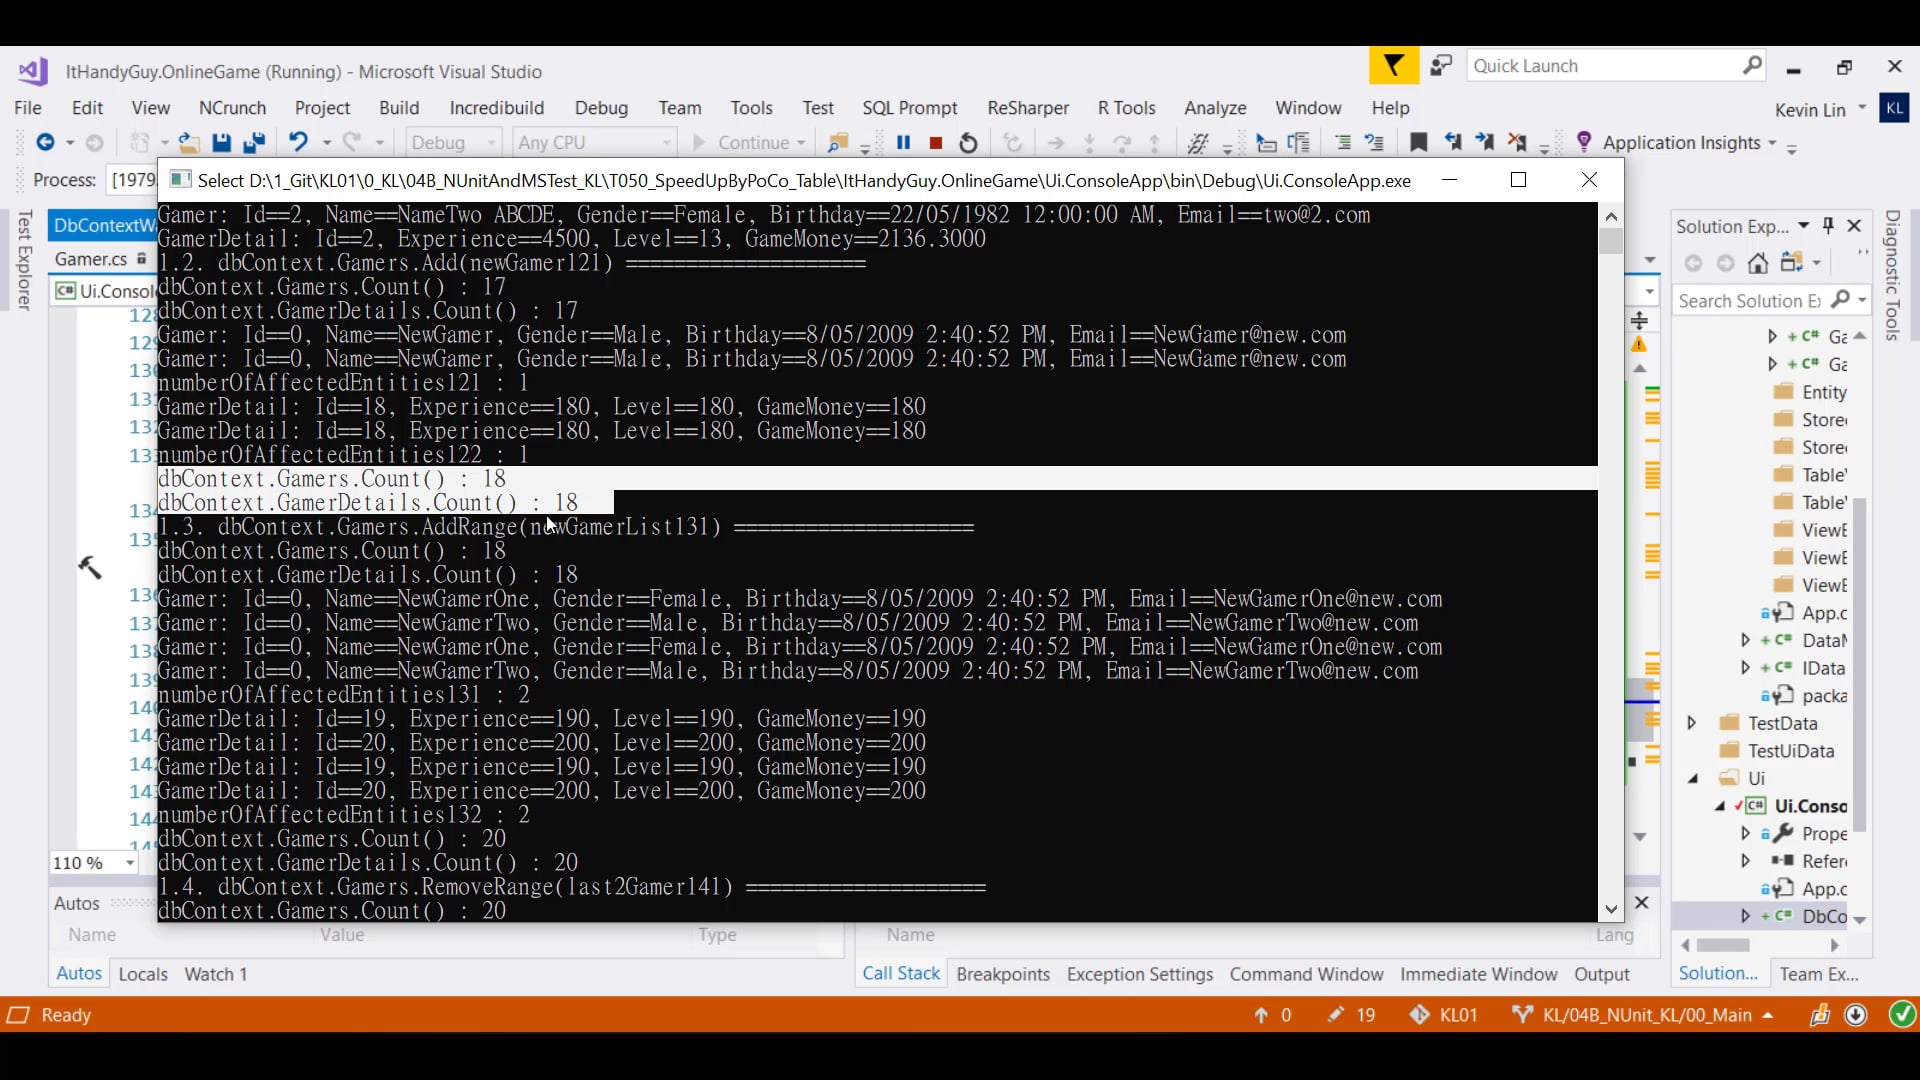Click the Navigate Backward arrow

[x=45, y=143]
